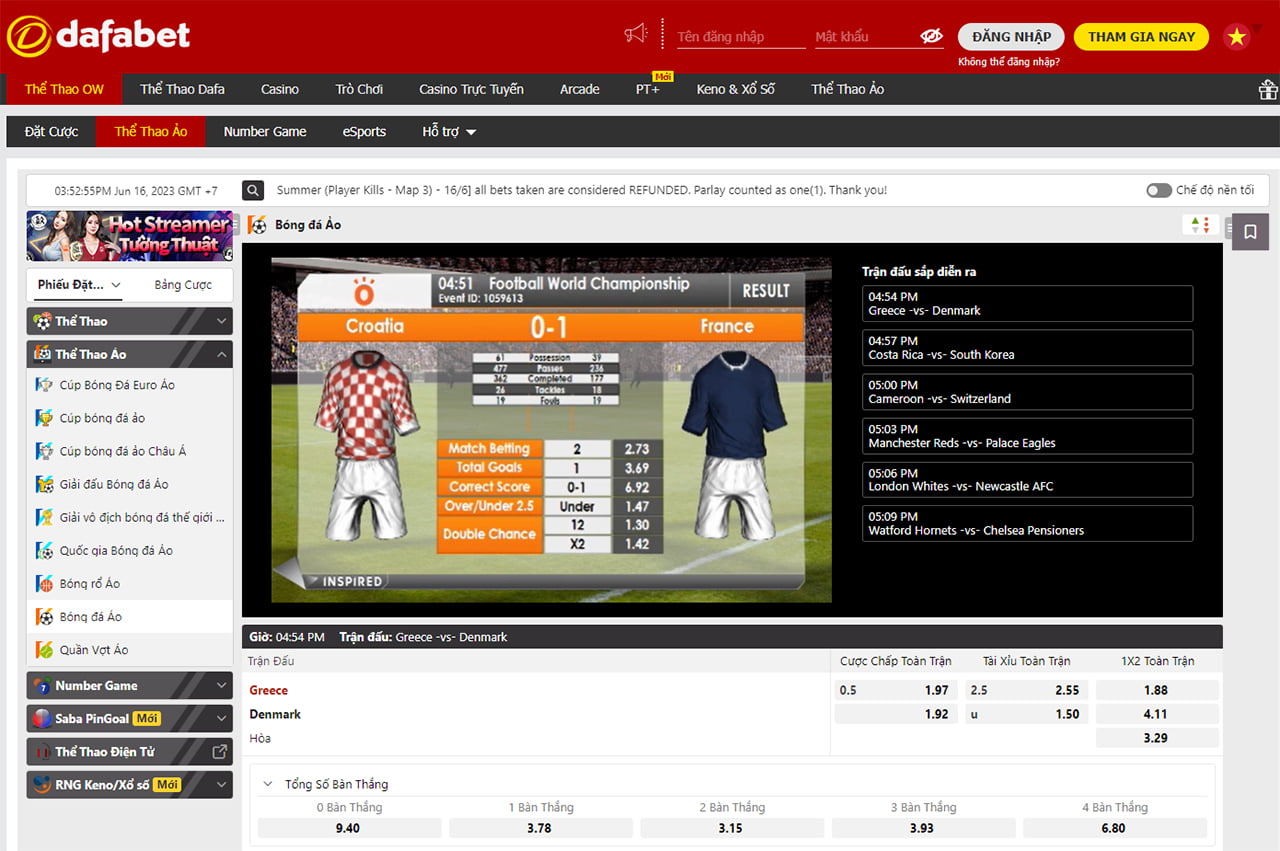
Task: Open the Casino Trực Tuyến menu
Action: click(471, 89)
